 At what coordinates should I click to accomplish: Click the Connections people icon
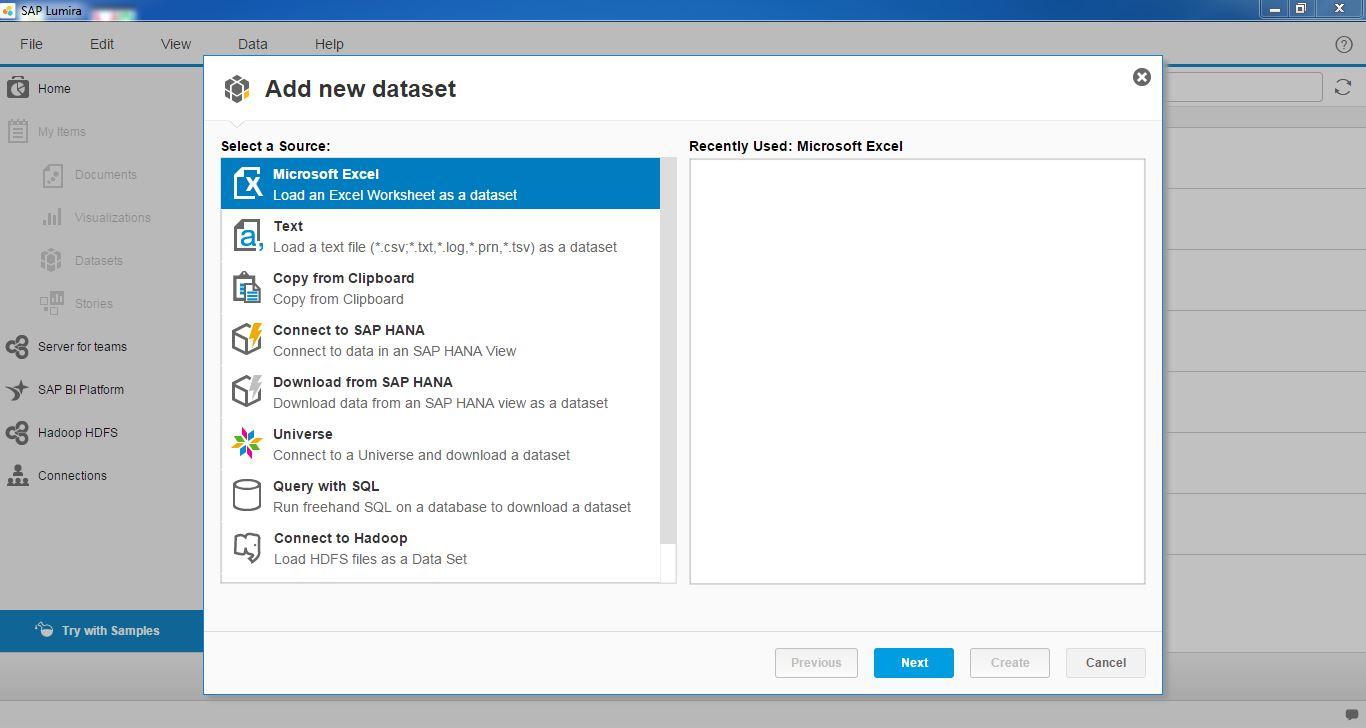click(x=18, y=476)
